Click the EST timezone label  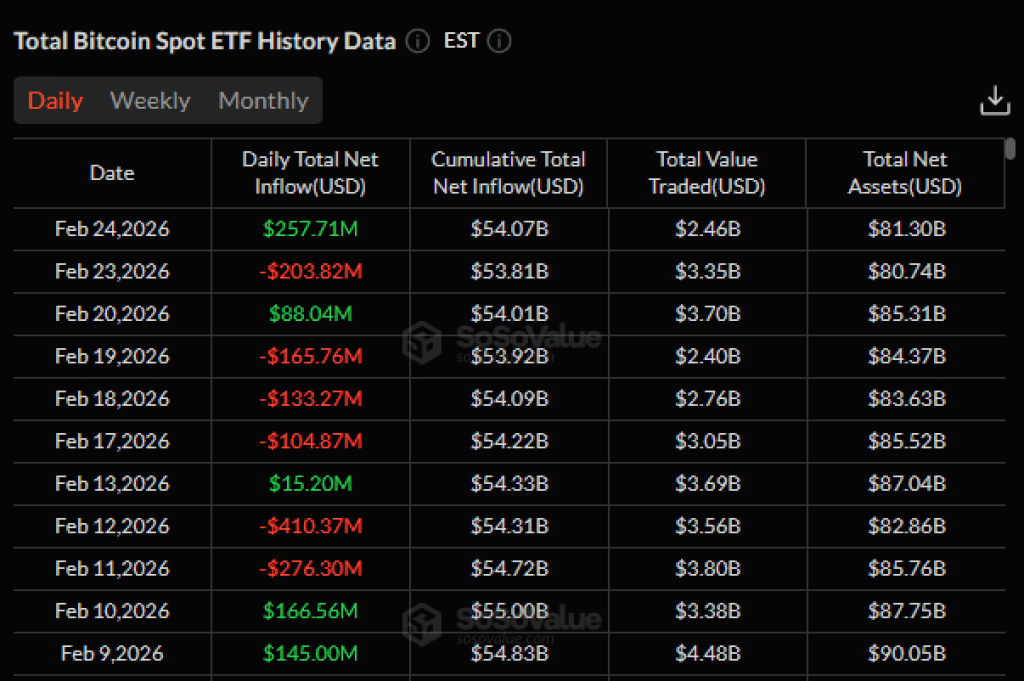coord(461,40)
